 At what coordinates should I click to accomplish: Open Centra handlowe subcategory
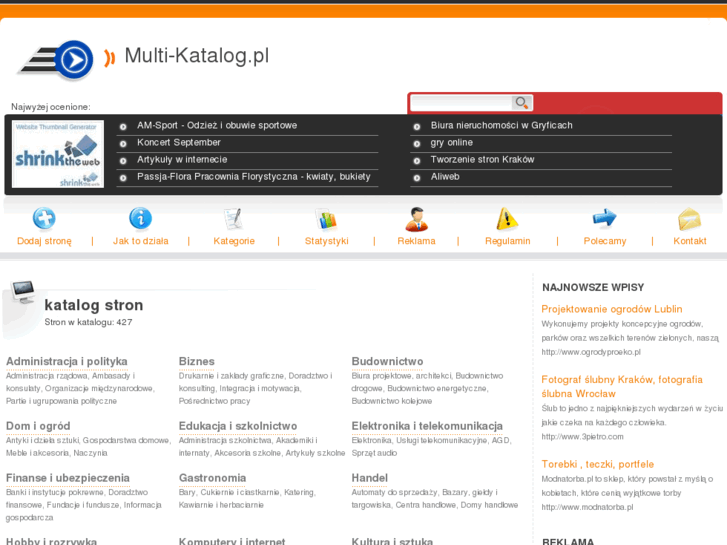426,505
